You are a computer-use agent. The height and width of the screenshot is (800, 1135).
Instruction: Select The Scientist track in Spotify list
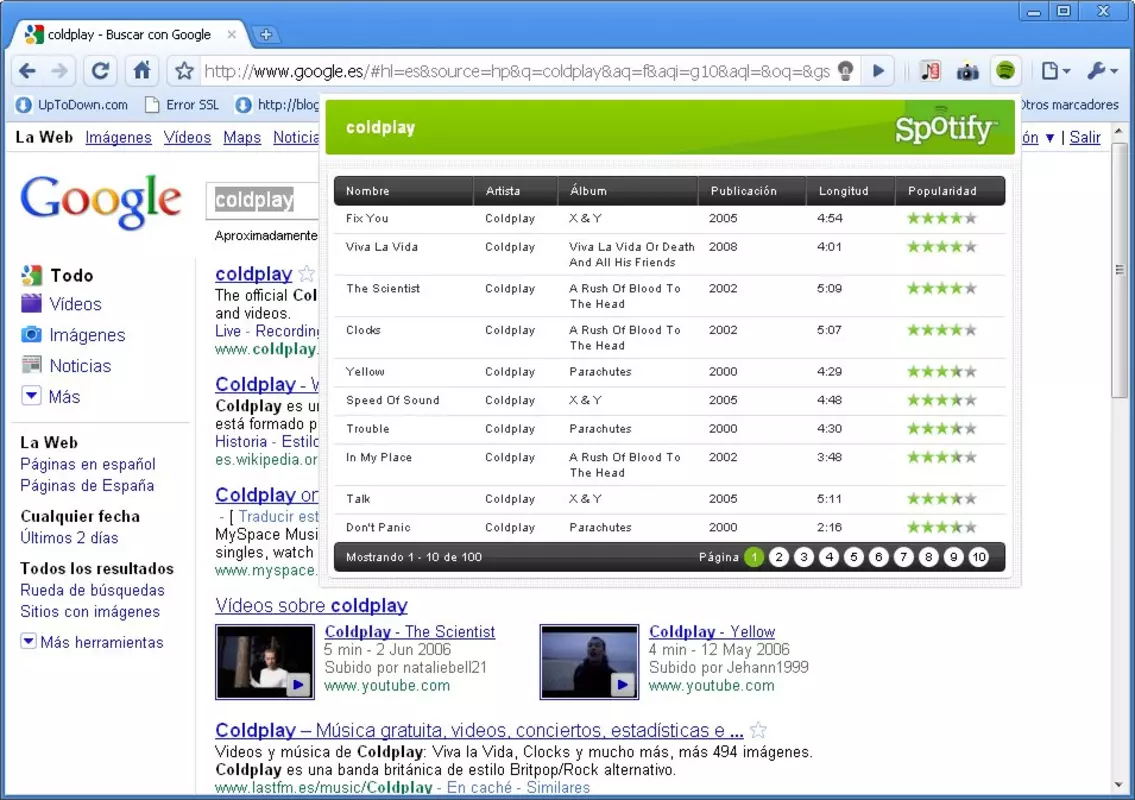pos(383,289)
